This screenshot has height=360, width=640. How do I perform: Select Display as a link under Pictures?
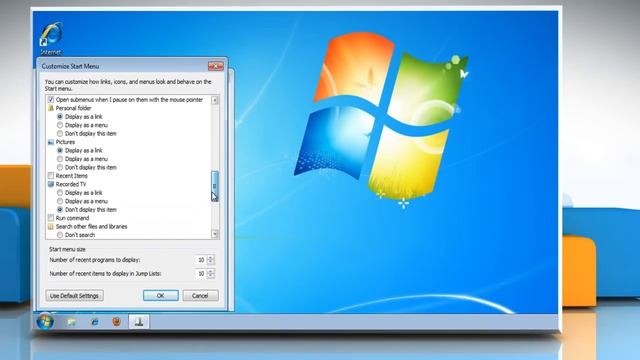coord(60,151)
